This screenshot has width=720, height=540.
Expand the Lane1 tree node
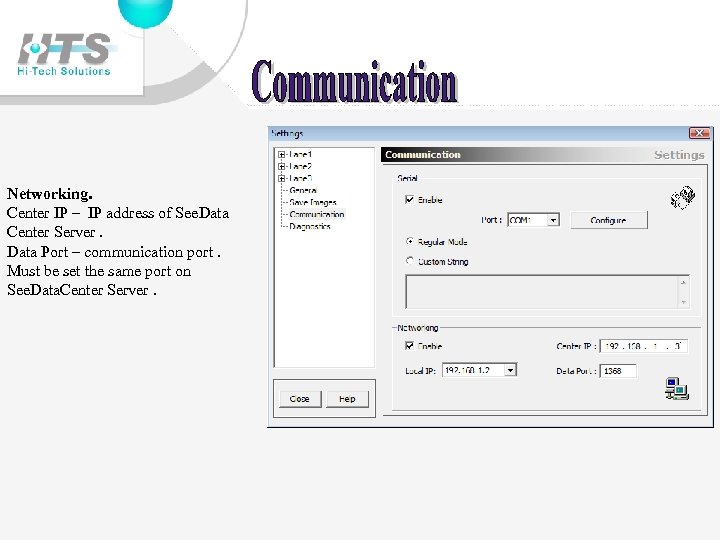click(x=281, y=154)
